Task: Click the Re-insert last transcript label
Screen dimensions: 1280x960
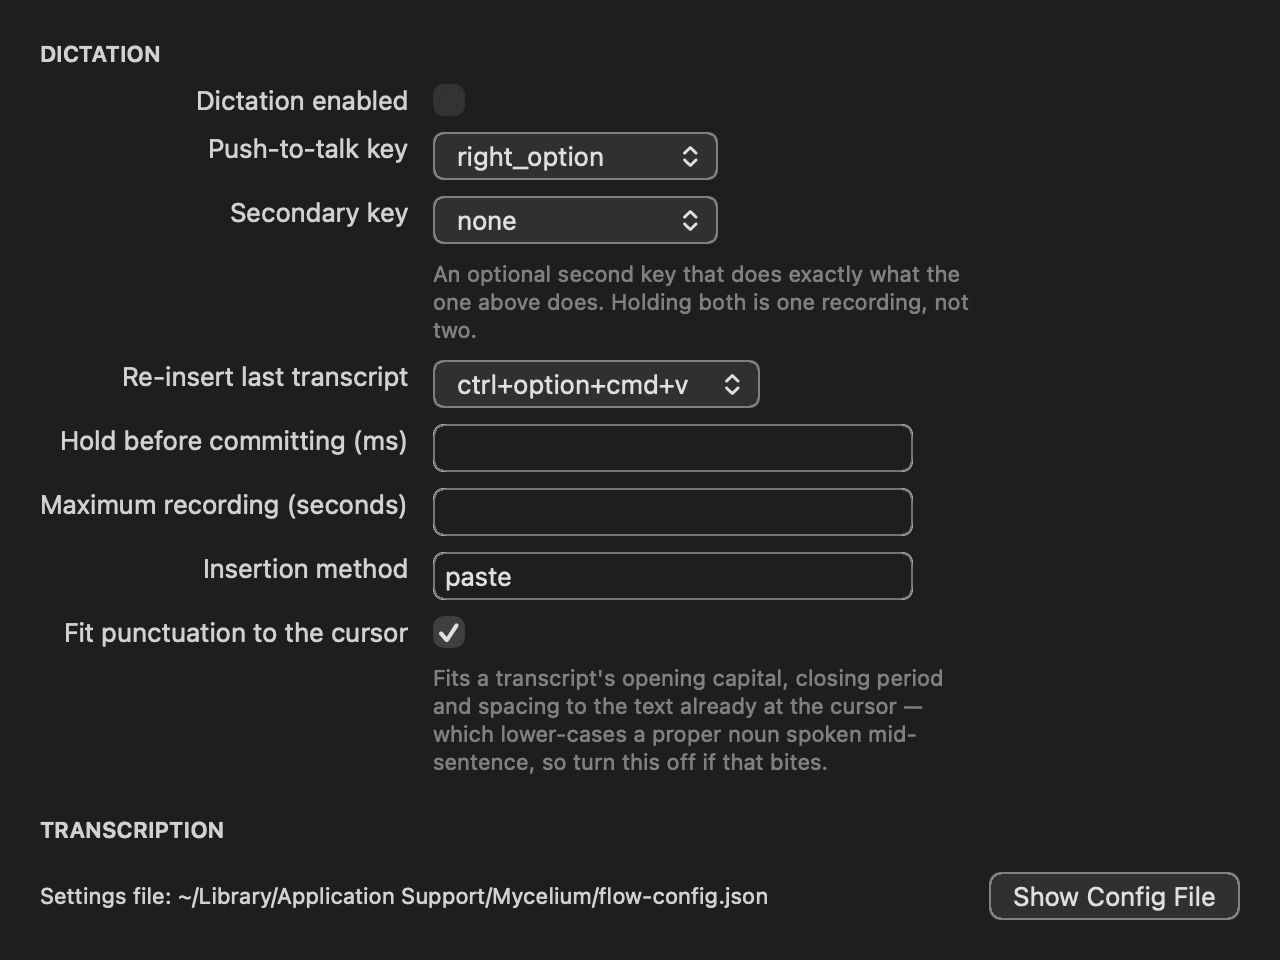Action: tap(265, 377)
